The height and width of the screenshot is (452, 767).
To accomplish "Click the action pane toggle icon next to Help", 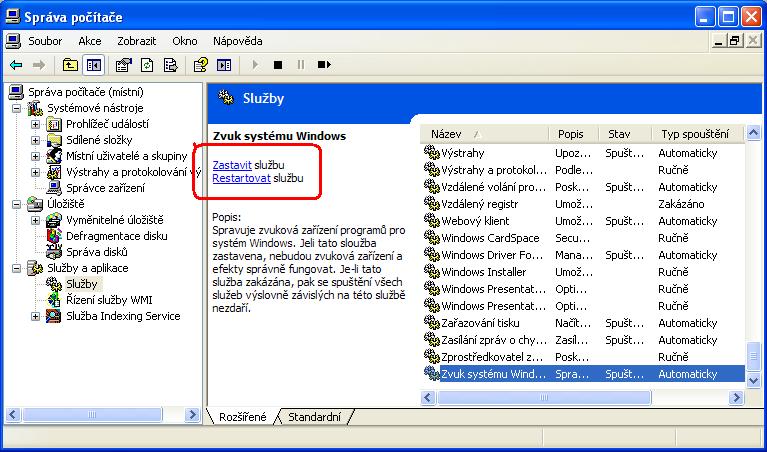I will coord(224,65).
